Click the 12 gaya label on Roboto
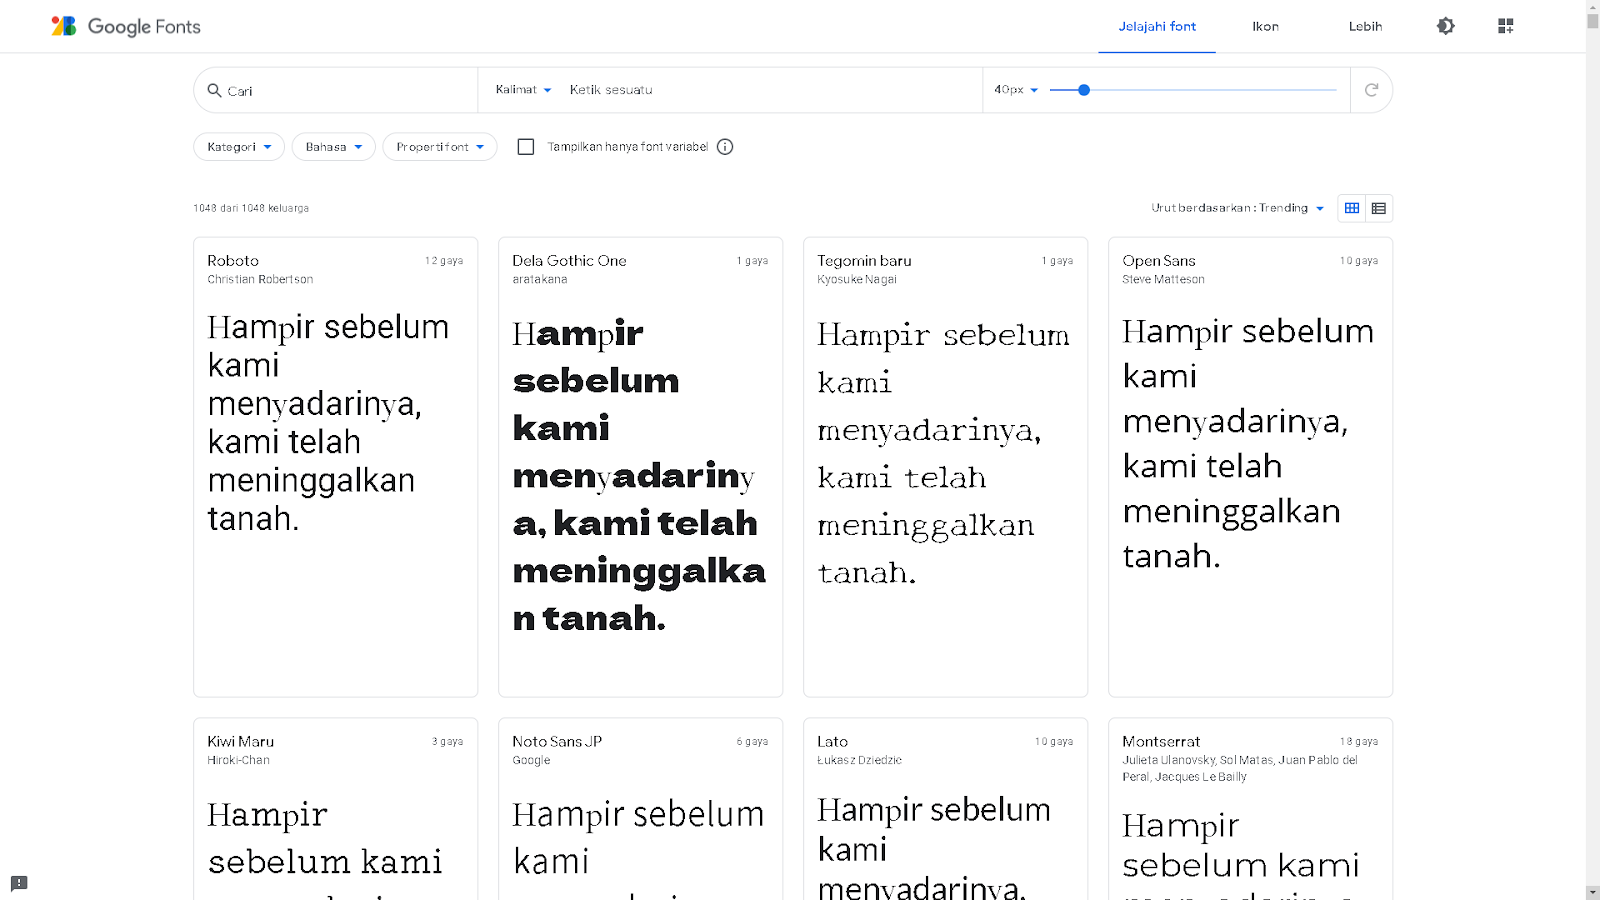The height and width of the screenshot is (900, 1600). tap(444, 261)
